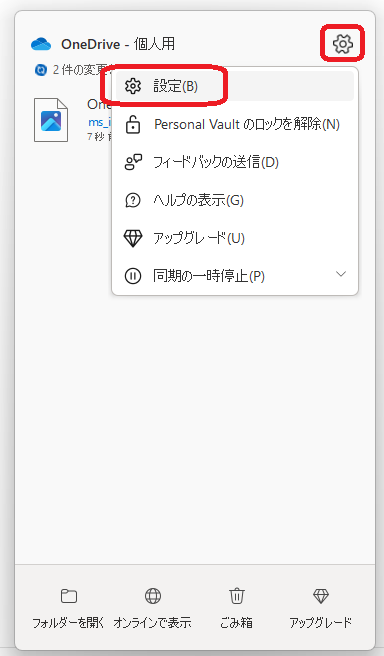Choose フィードバックの送信(D) menu entry

tap(235, 162)
